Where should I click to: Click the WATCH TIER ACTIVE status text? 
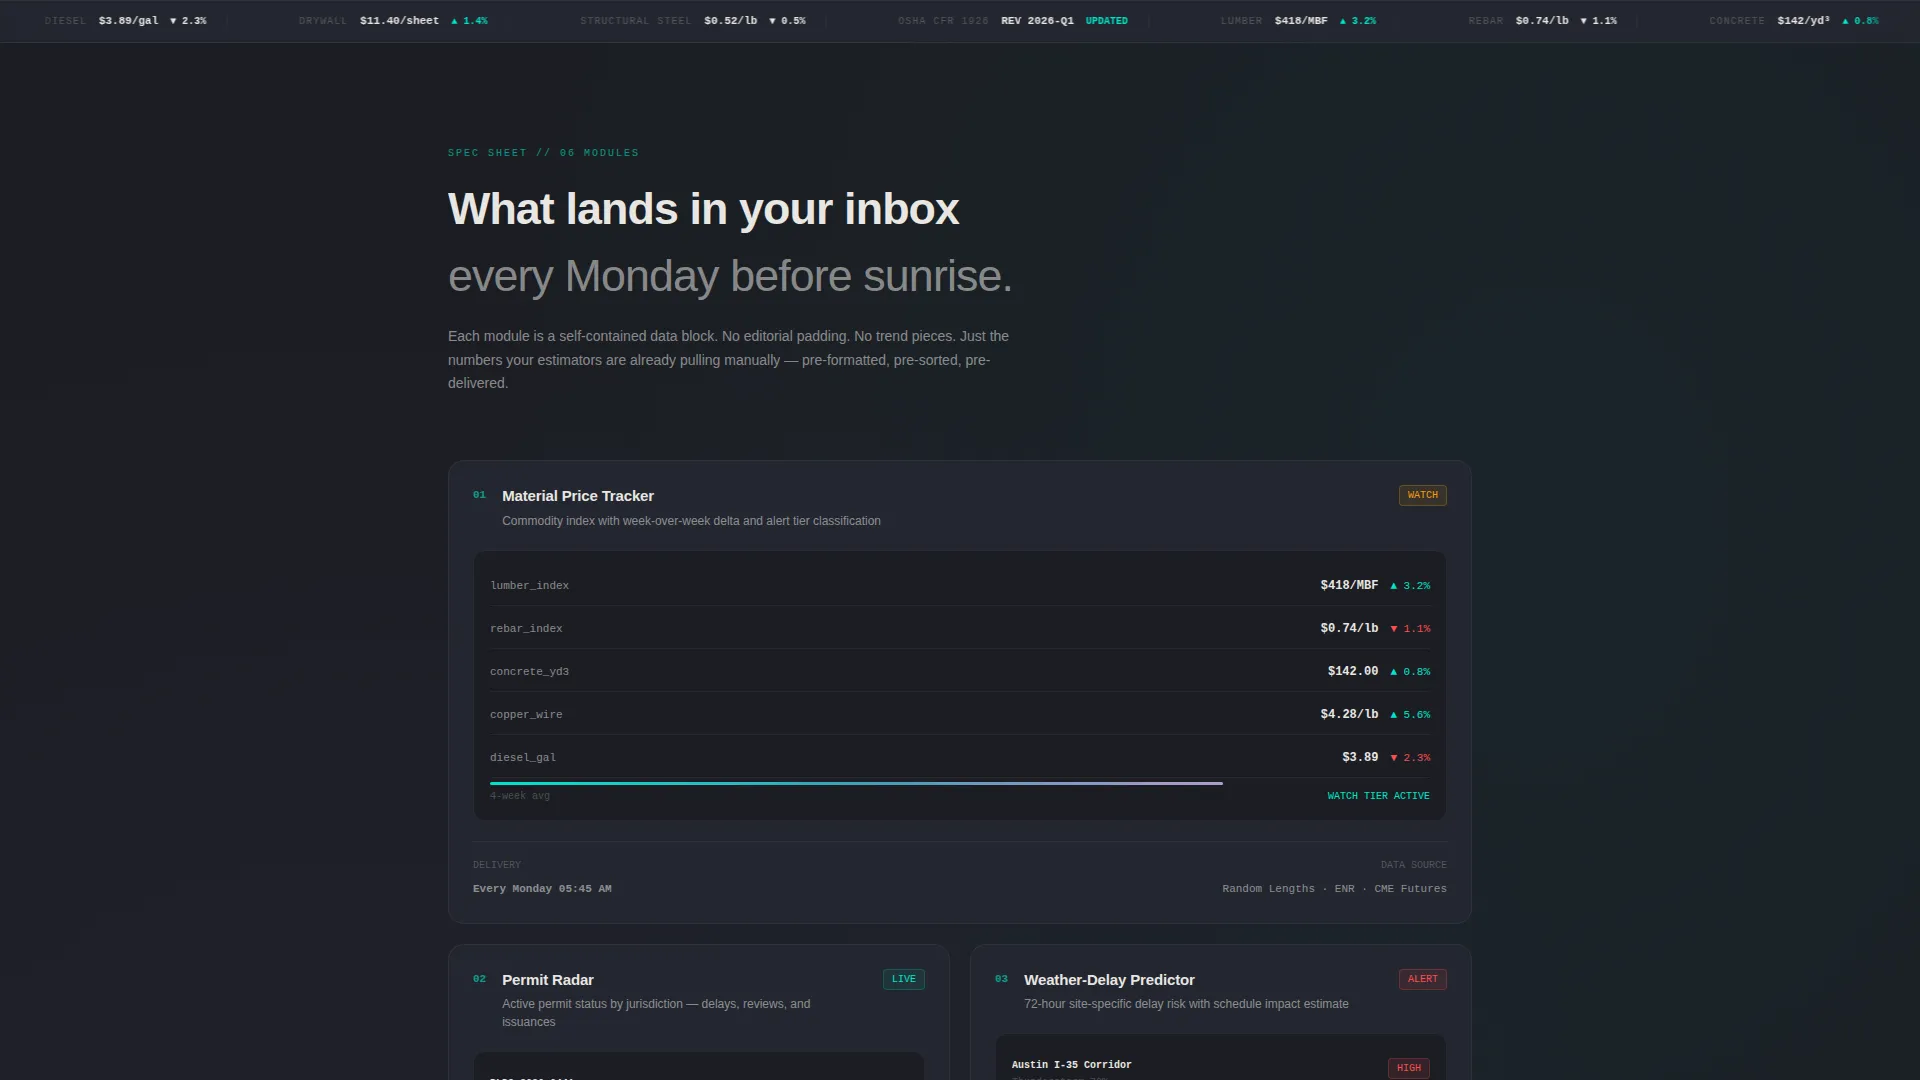click(x=1378, y=796)
